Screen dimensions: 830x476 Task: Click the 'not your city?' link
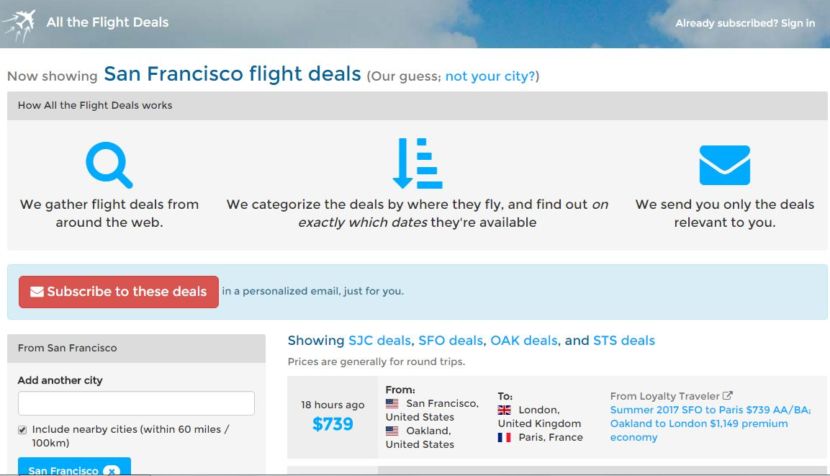[490, 76]
